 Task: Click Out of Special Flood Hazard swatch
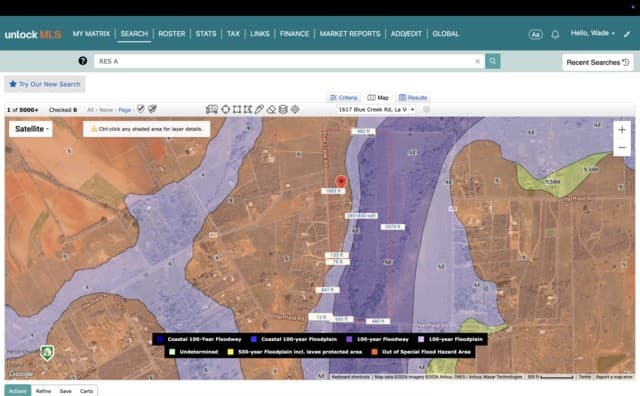(374, 352)
